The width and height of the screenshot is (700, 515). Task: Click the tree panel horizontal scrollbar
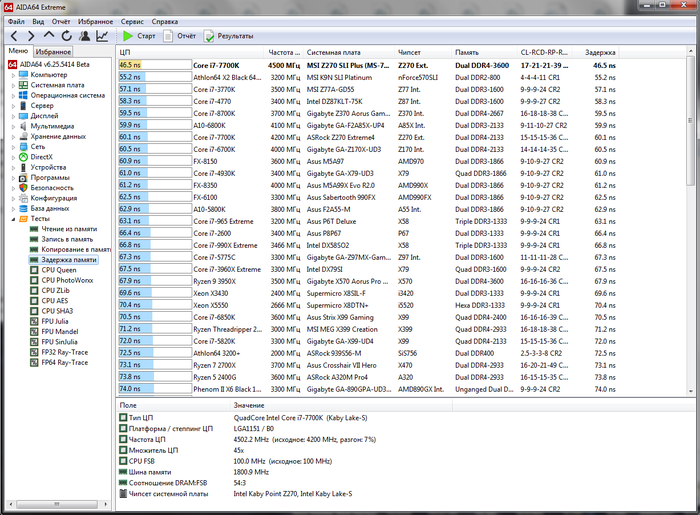coord(58,504)
